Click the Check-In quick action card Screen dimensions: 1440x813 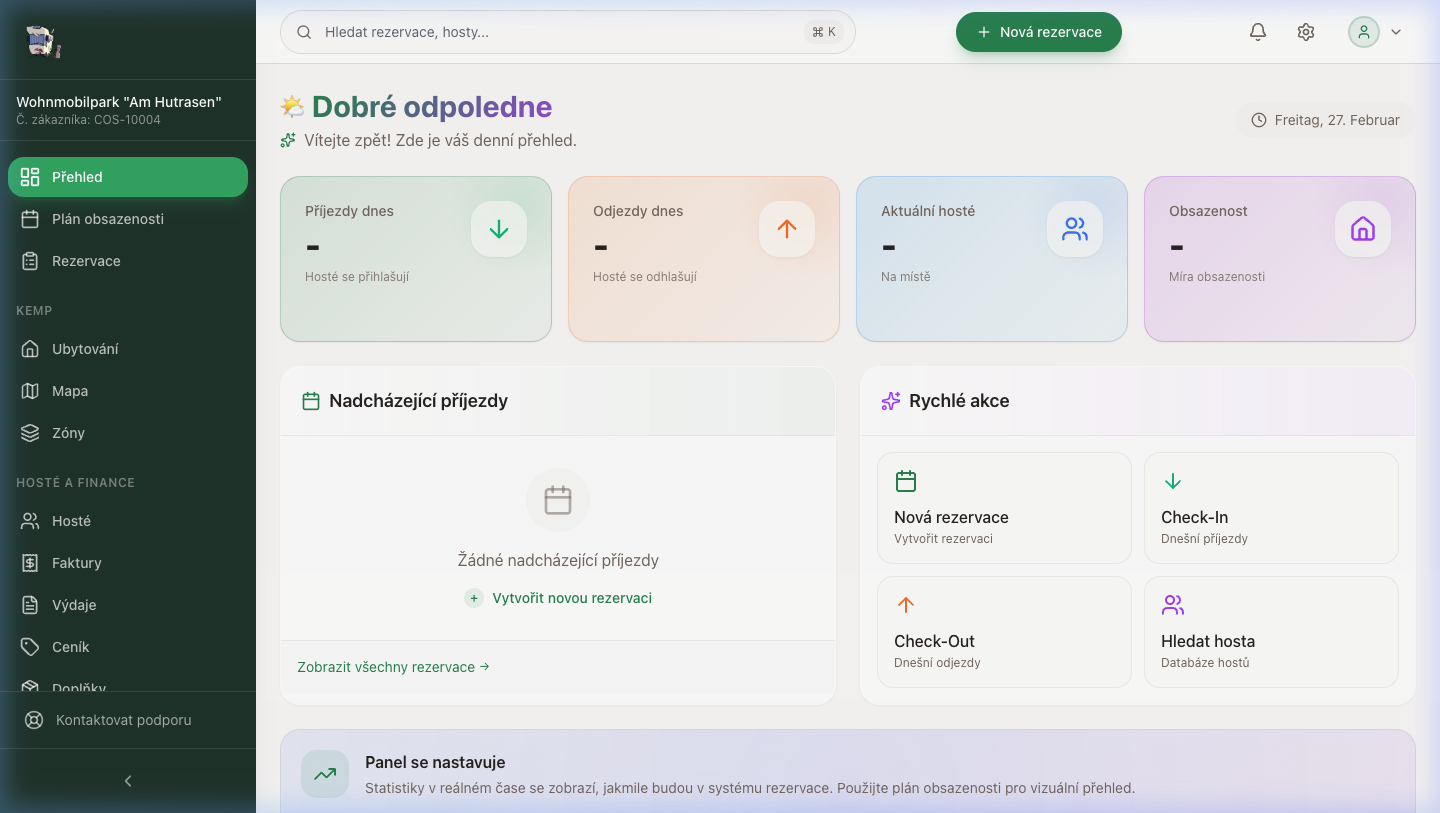click(x=1271, y=508)
